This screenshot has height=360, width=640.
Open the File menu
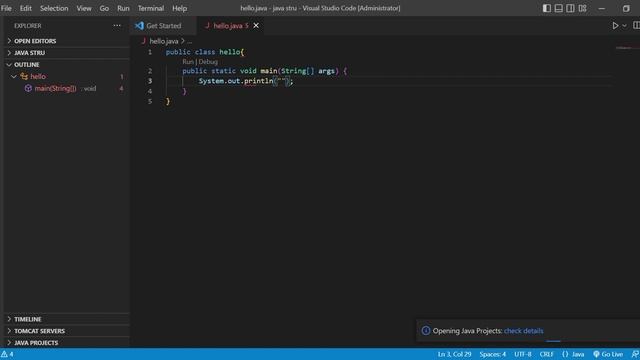(6, 8)
